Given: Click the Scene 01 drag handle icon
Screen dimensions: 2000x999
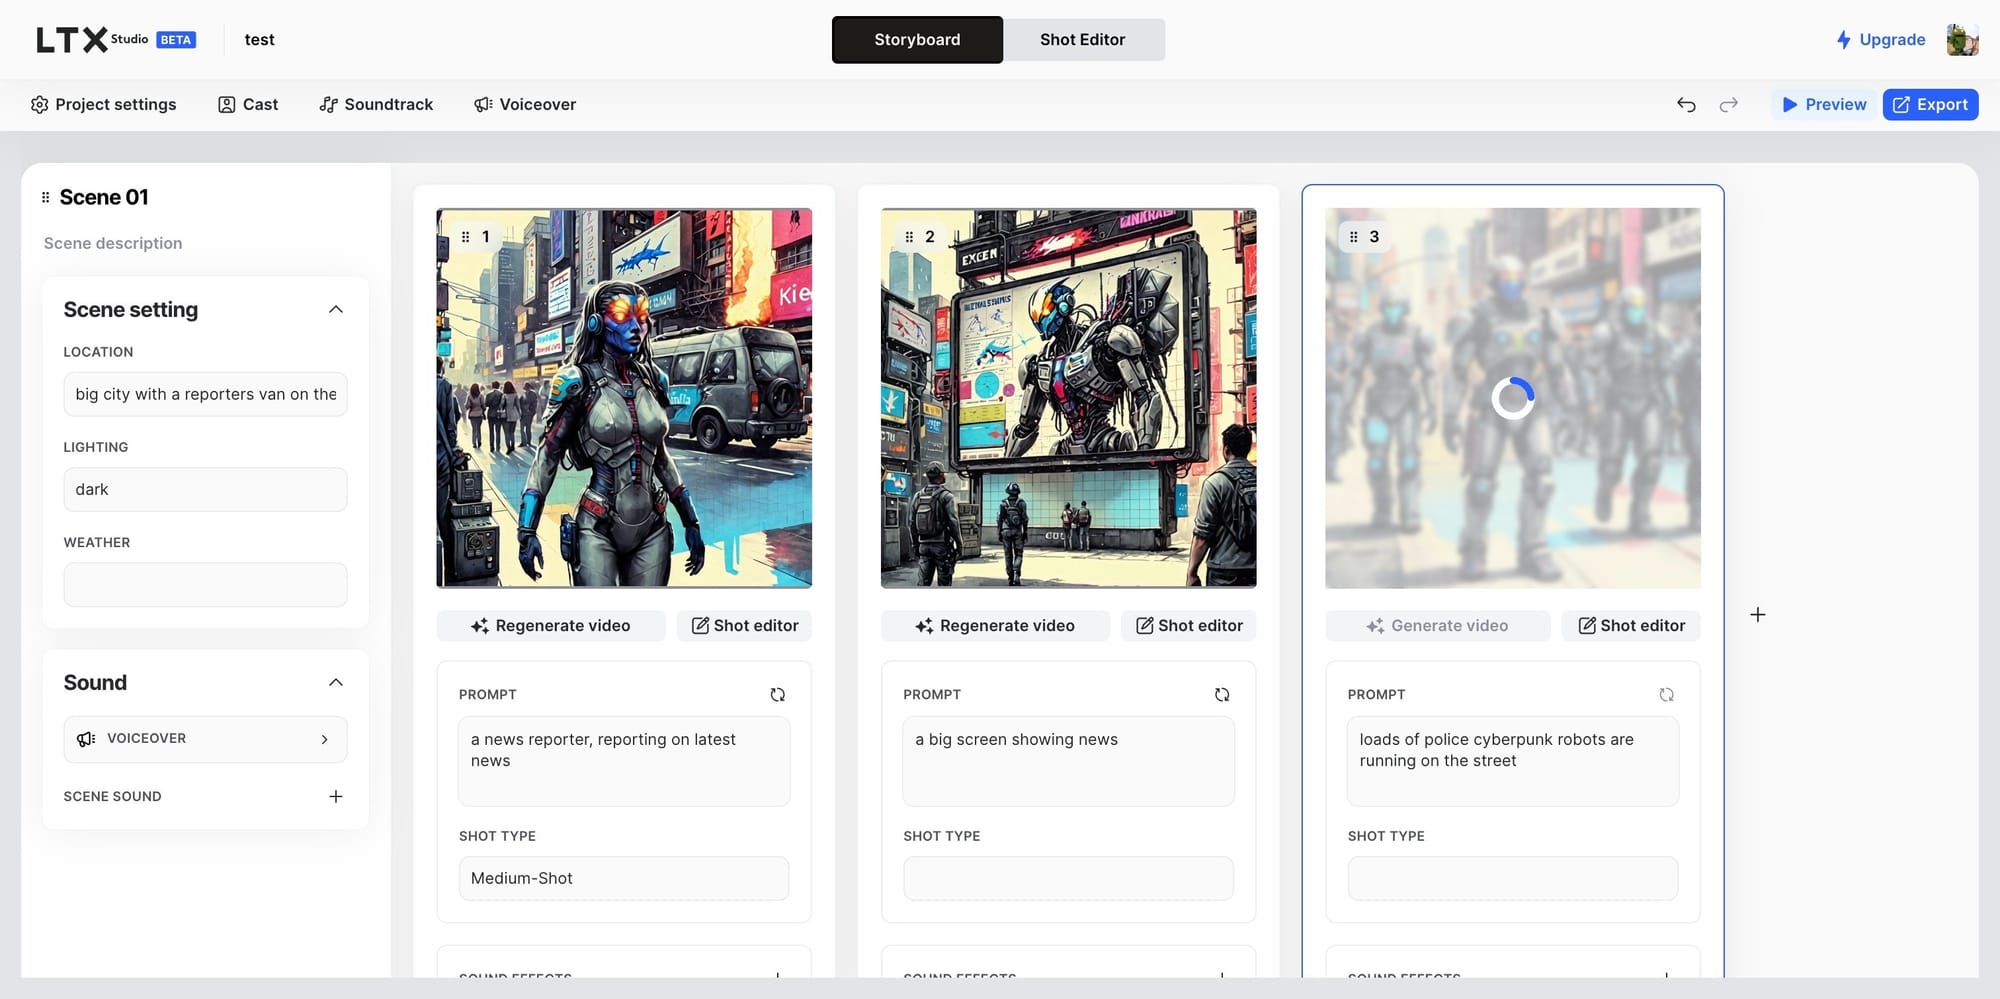Looking at the screenshot, I should tap(45, 198).
